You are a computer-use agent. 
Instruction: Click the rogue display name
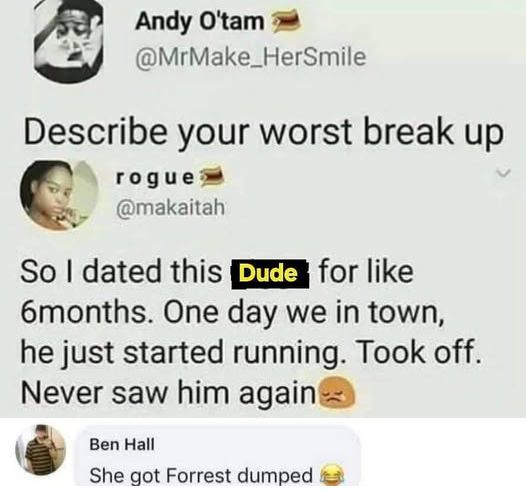coord(155,178)
